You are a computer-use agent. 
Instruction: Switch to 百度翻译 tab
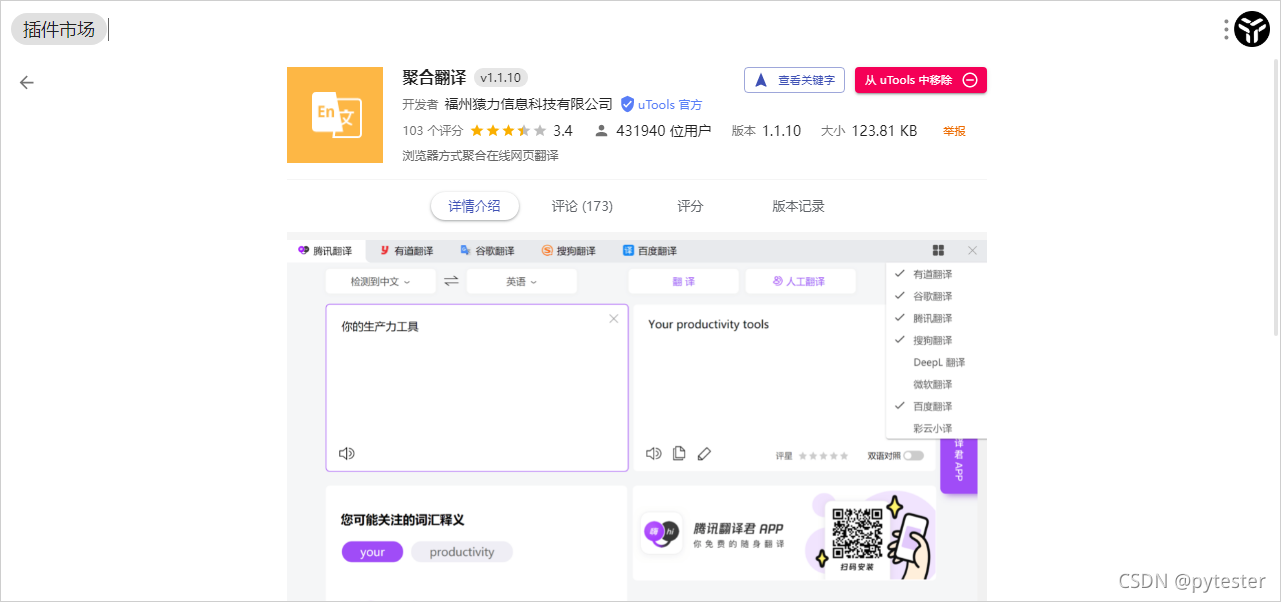pyautogui.click(x=649, y=251)
